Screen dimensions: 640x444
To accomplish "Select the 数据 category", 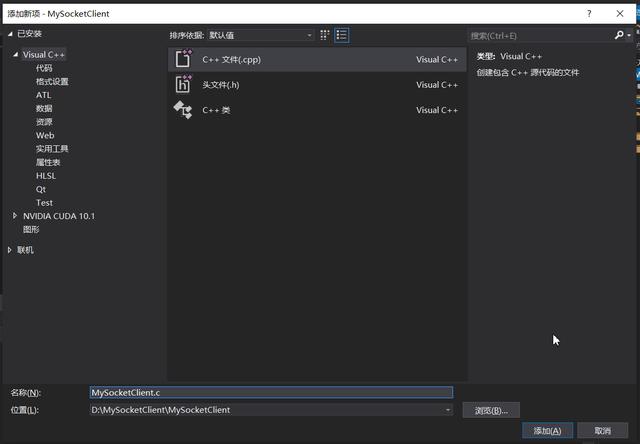I will [x=44, y=108].
